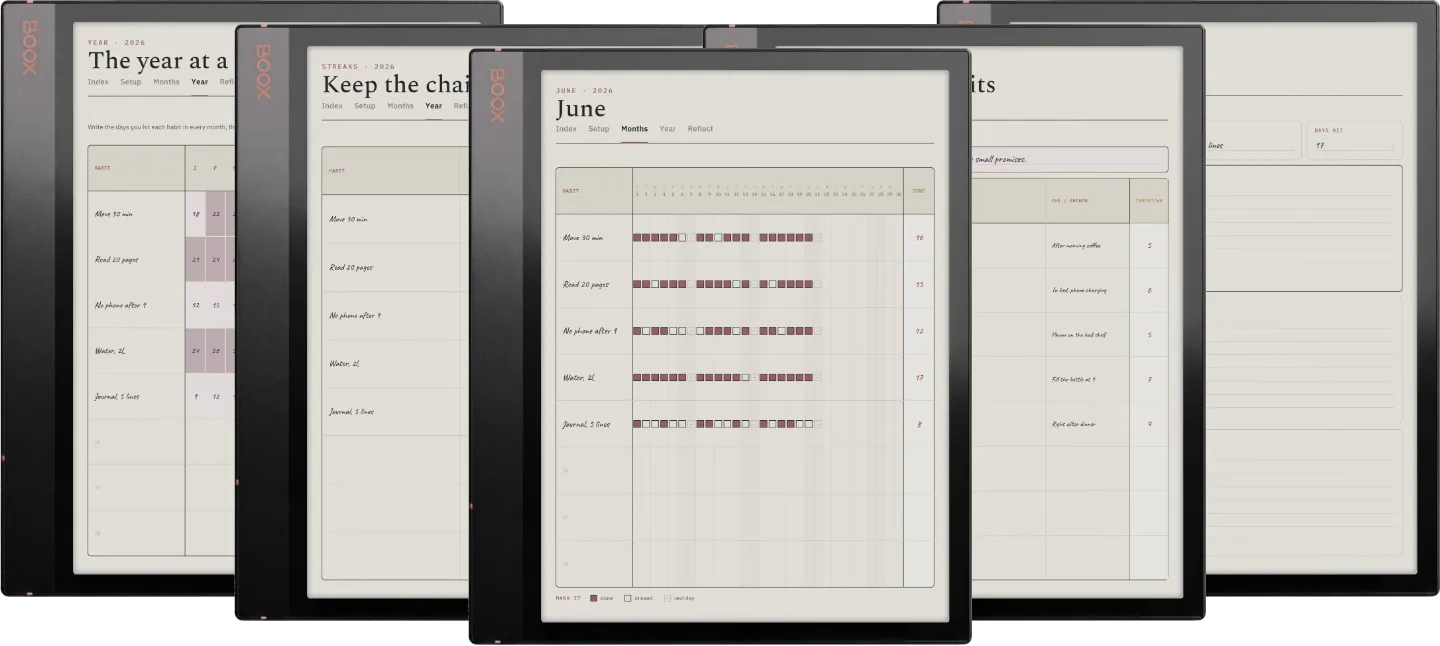1440x646 pixels.
Task: Open Index tab on the year-at-a-glance page
Action: [98, 82]
